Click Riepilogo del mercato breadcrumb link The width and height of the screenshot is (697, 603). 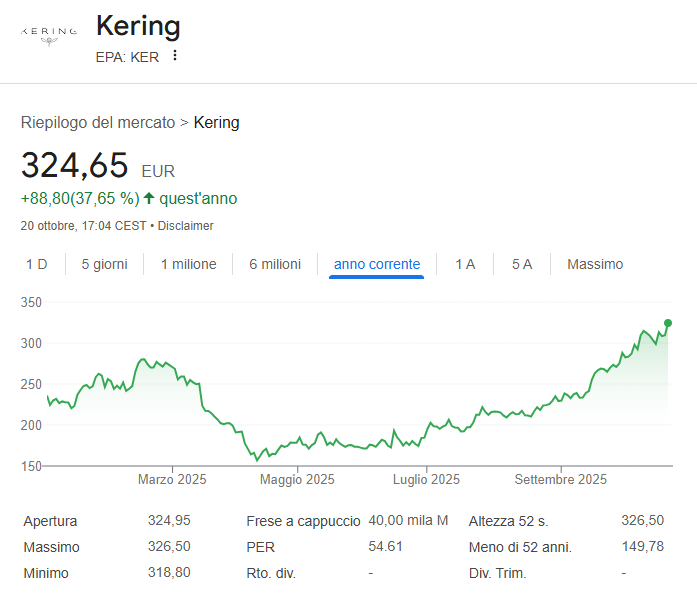tap(97, 123)
